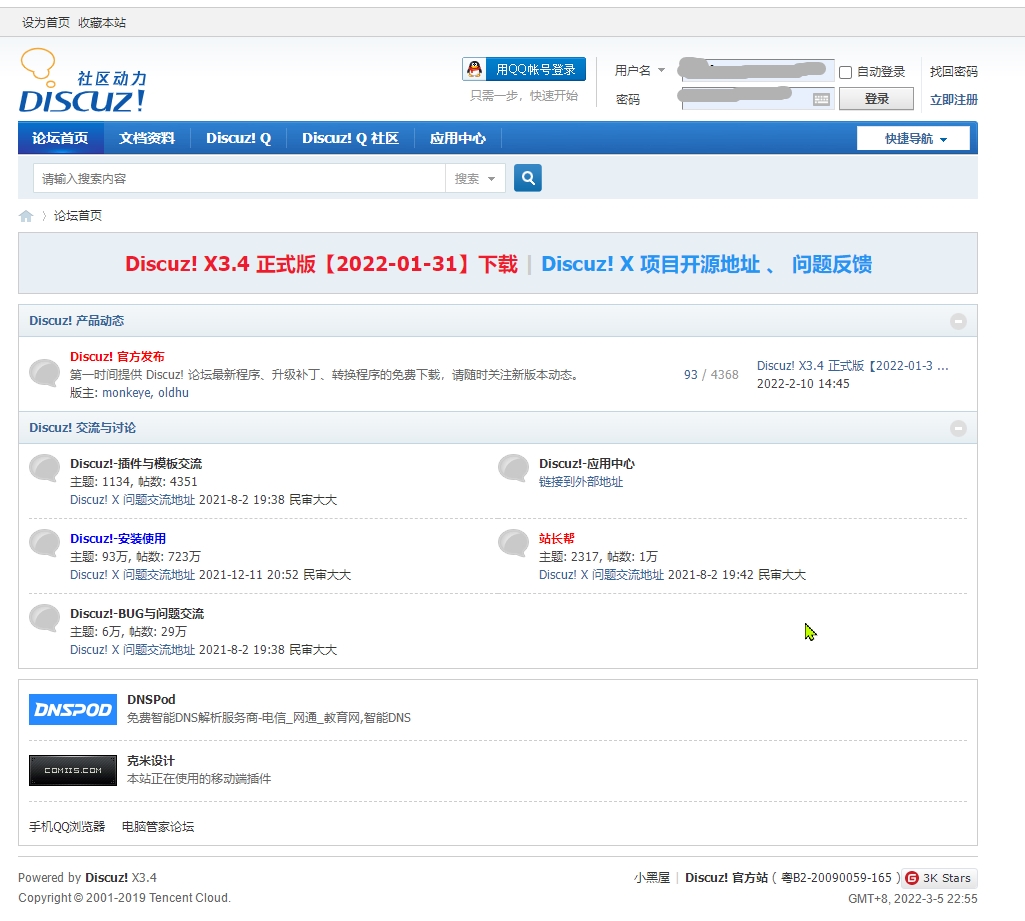Screen dimensions: 1025x921
Task: Click the forum icon beside Discuz!-应用中心
Action: coord(514,469)
